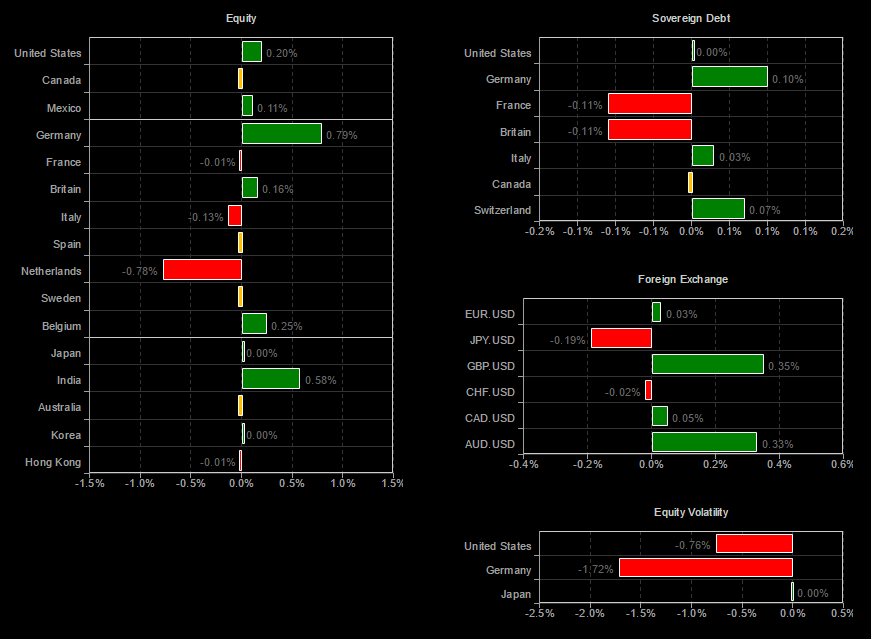Image resolution: width=871 pixels, height=639 pixels.
Task: Click the Belgium equity bar
Action: coord(254,324)
